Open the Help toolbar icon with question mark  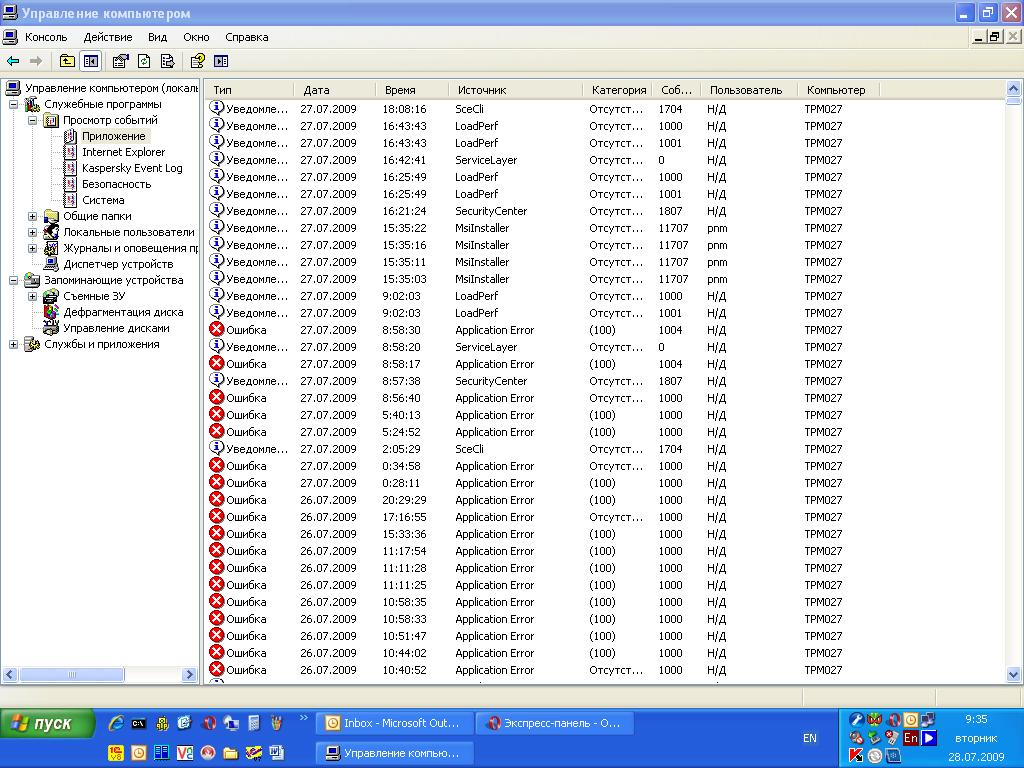tap(197, 61)
